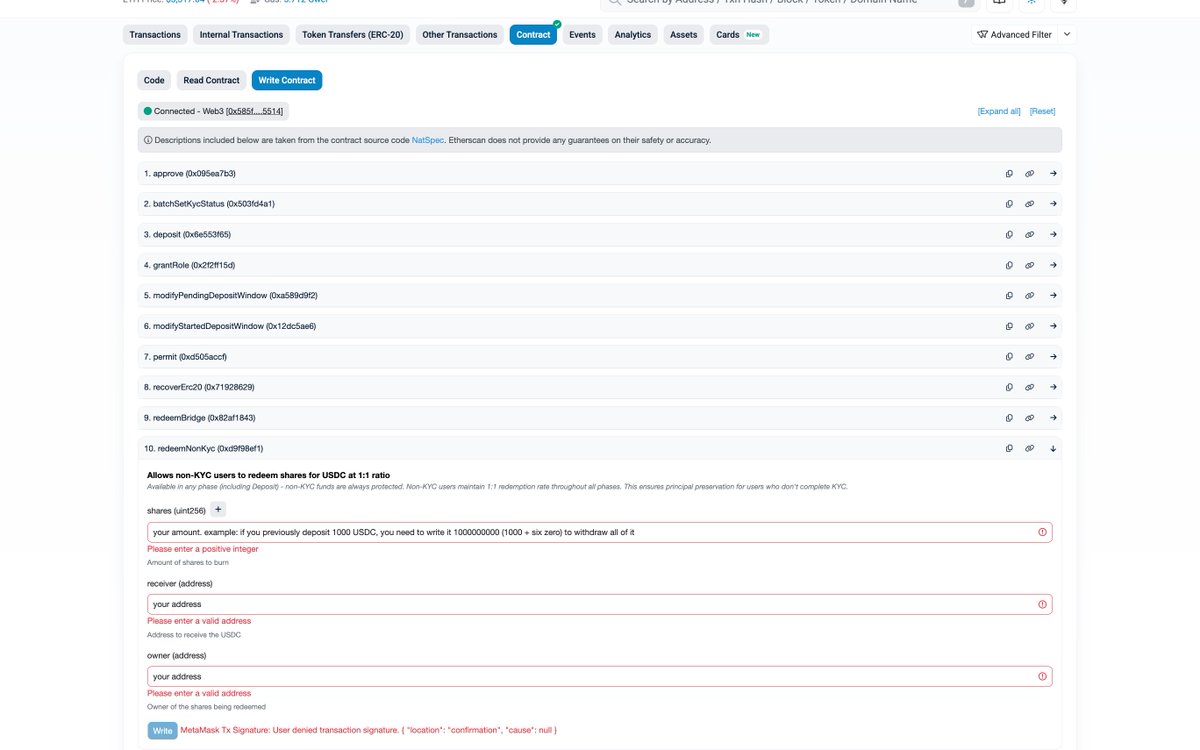
Task: Click the link icon beside batchSetKycStatus
Action: (1029, 203)
